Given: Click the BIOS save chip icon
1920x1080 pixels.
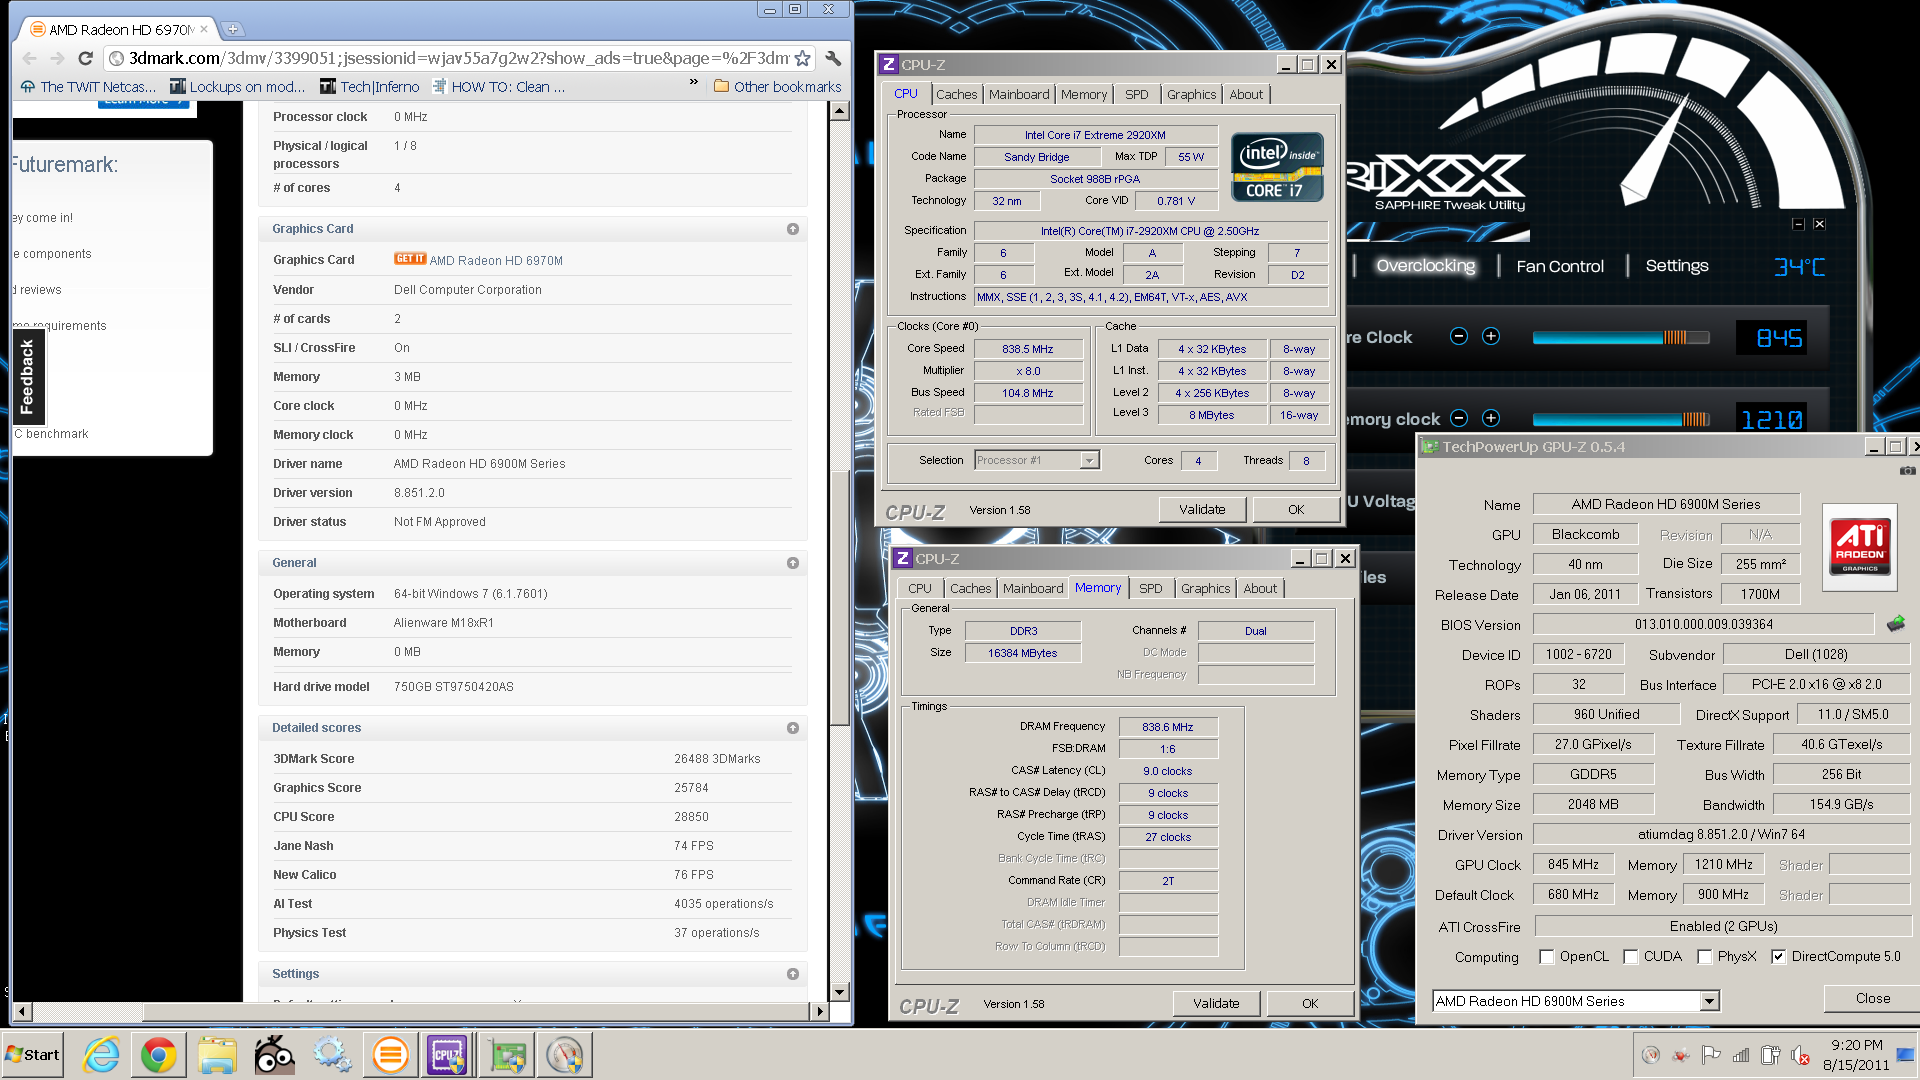Looking at the screenshot, I should click(x=1895, y=624).
